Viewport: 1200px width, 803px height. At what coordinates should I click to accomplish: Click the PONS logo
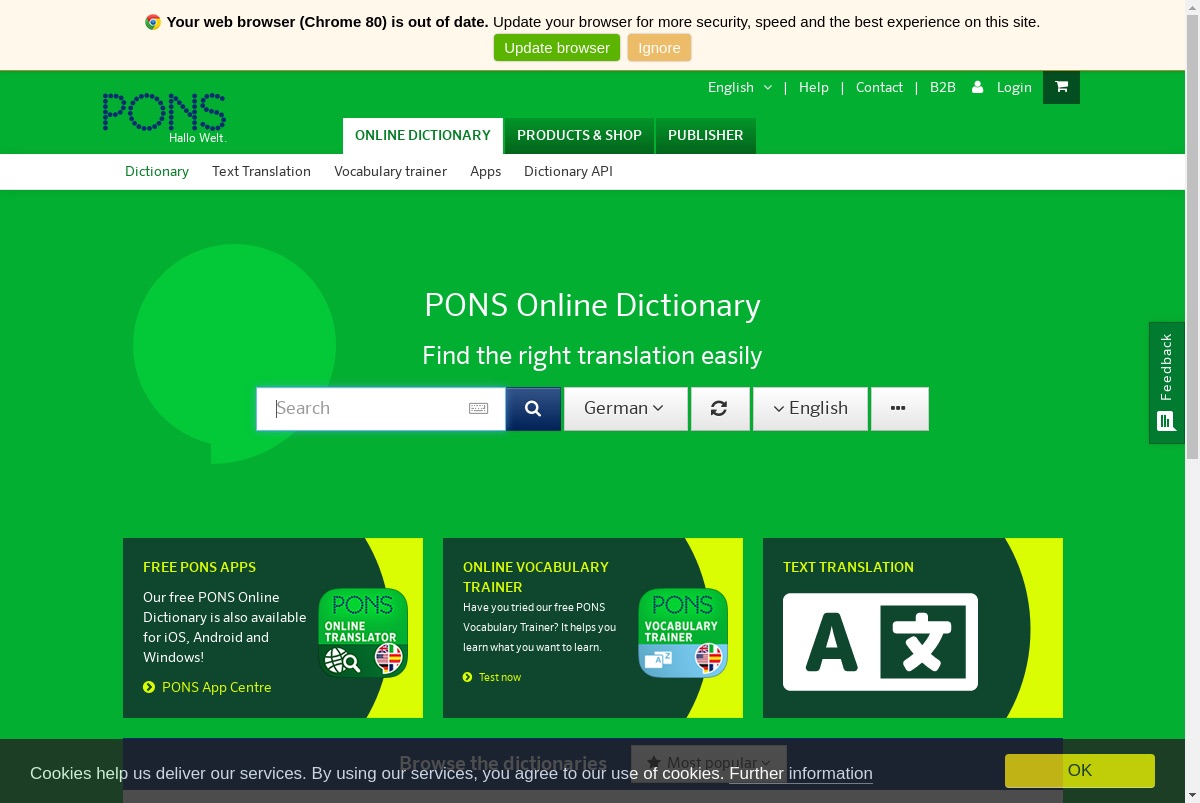pyautogui.click(x=164, y=118)
